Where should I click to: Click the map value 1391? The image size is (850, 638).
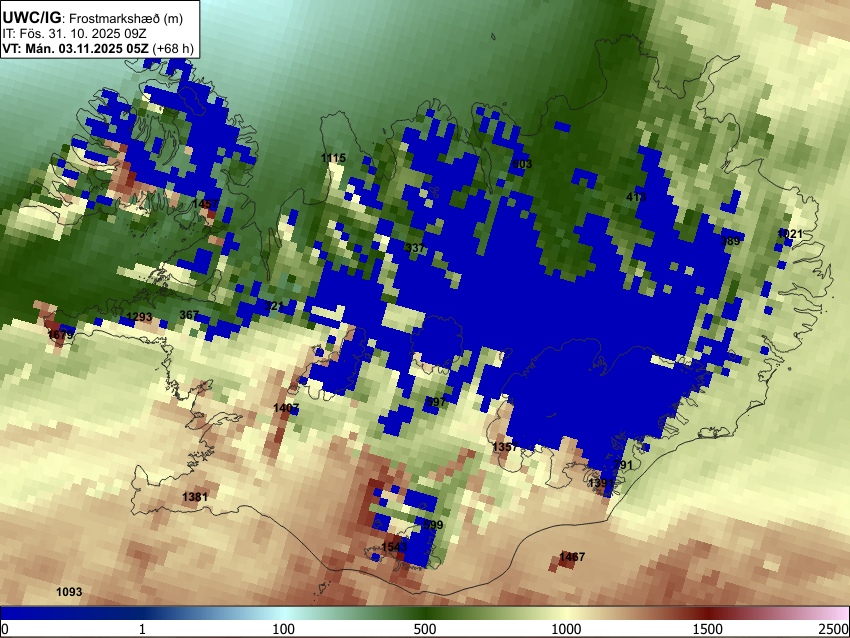point(601,482)
